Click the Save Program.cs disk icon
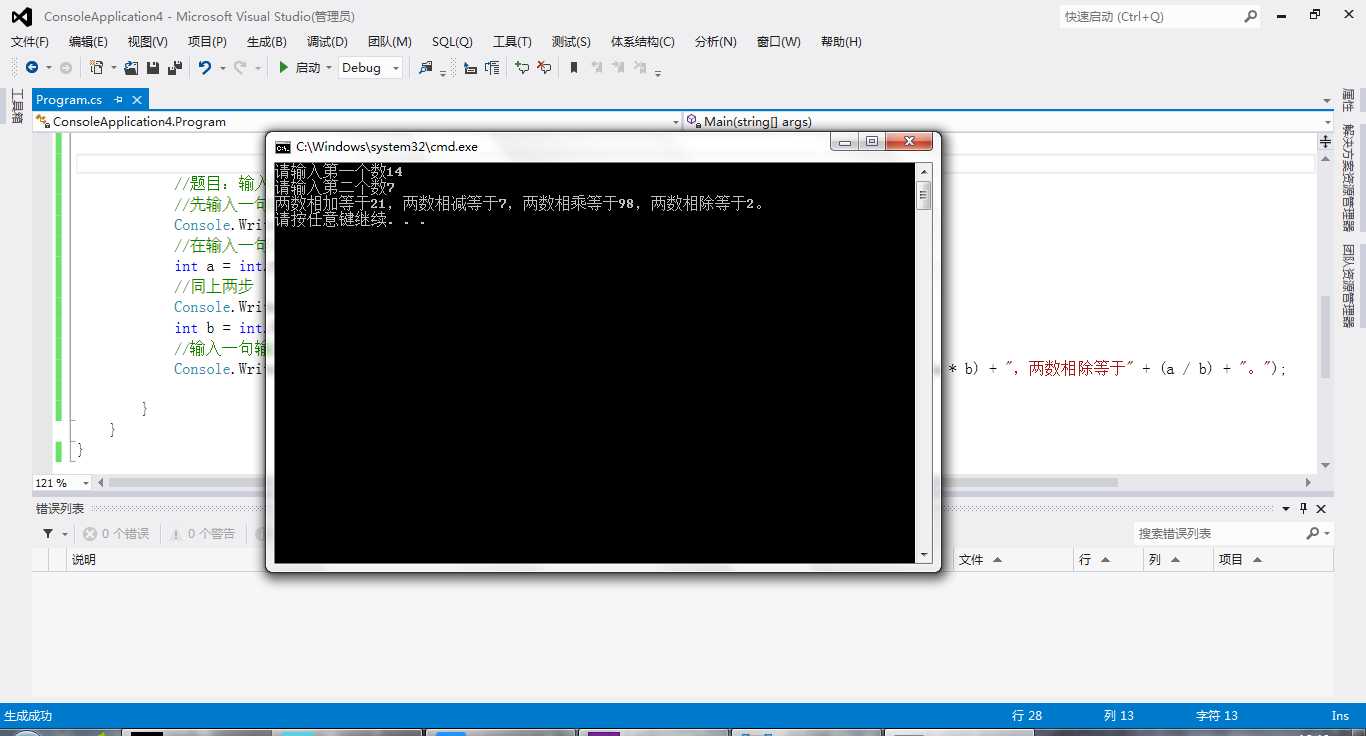 [x=153, y=67]
